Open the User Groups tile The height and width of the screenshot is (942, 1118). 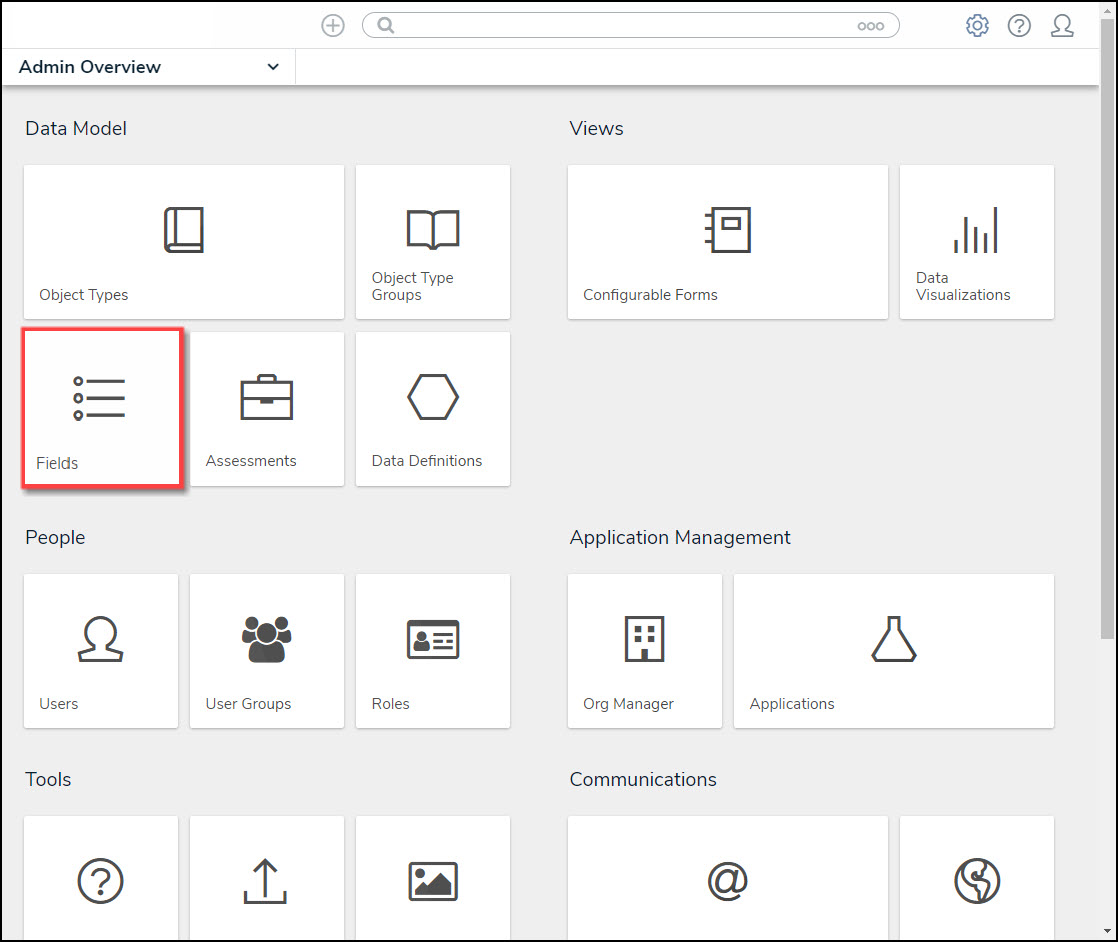(266, 650)
